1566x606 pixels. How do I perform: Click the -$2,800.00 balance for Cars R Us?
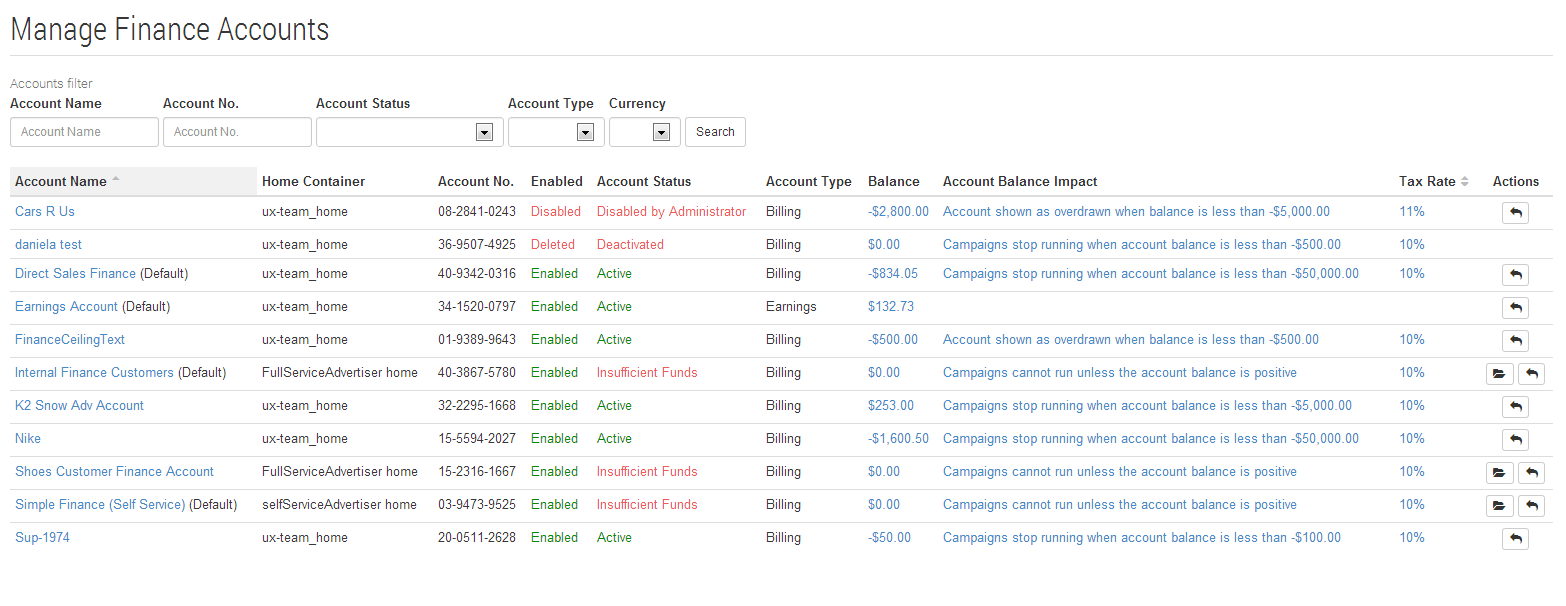tap(898, 212)
